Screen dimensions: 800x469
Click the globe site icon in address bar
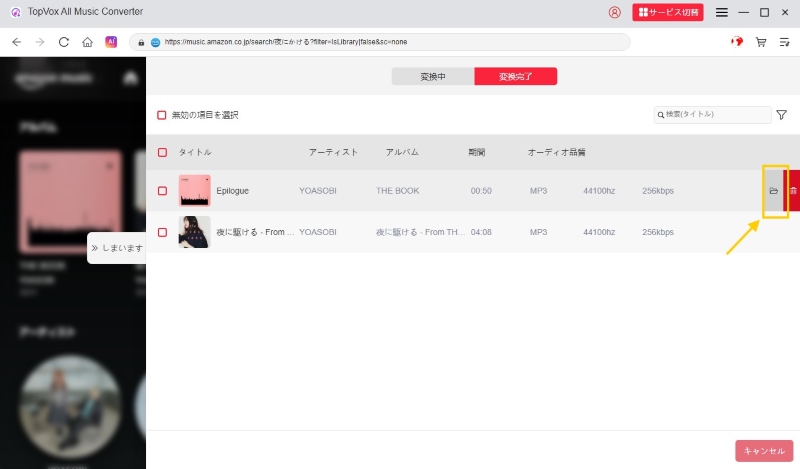coord(156,42)
